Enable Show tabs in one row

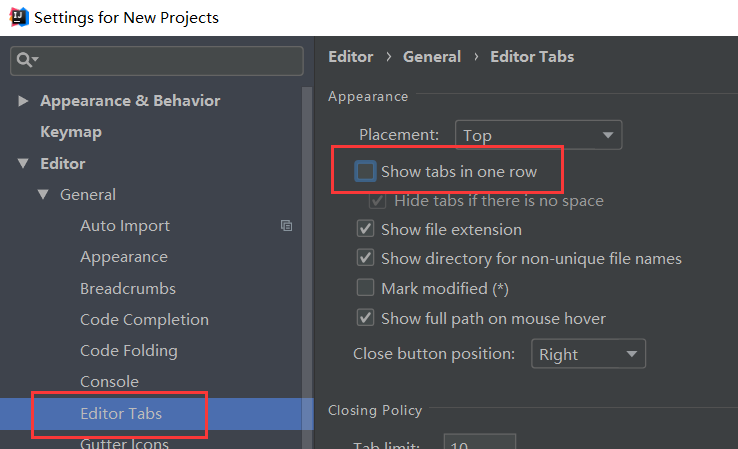[366, 172]
